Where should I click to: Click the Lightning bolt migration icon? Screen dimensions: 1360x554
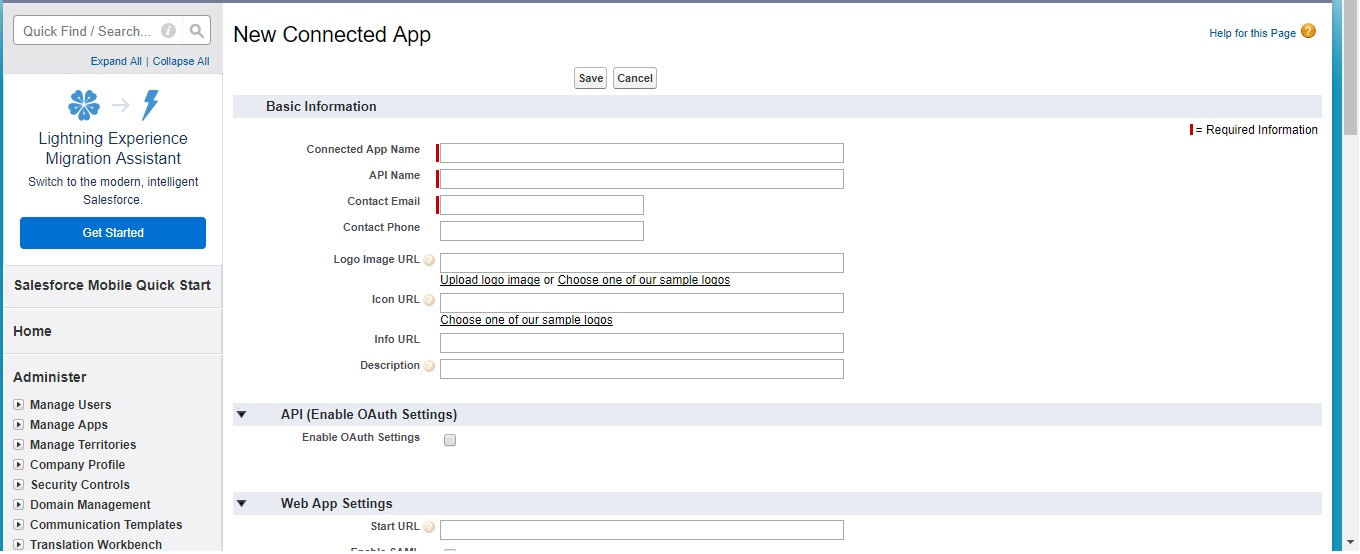[150, 105]
